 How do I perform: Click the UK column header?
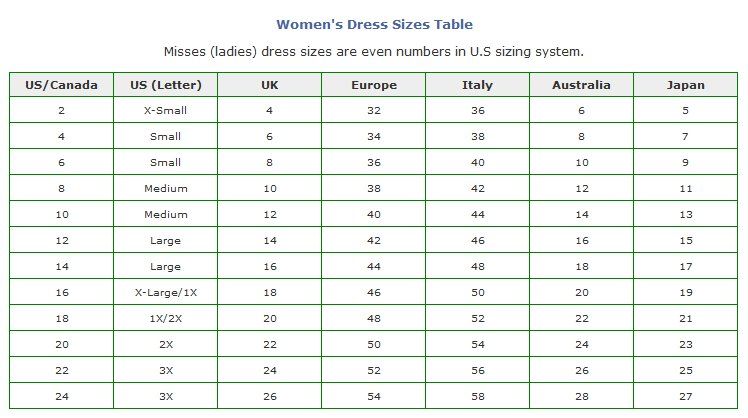(270, 85)
